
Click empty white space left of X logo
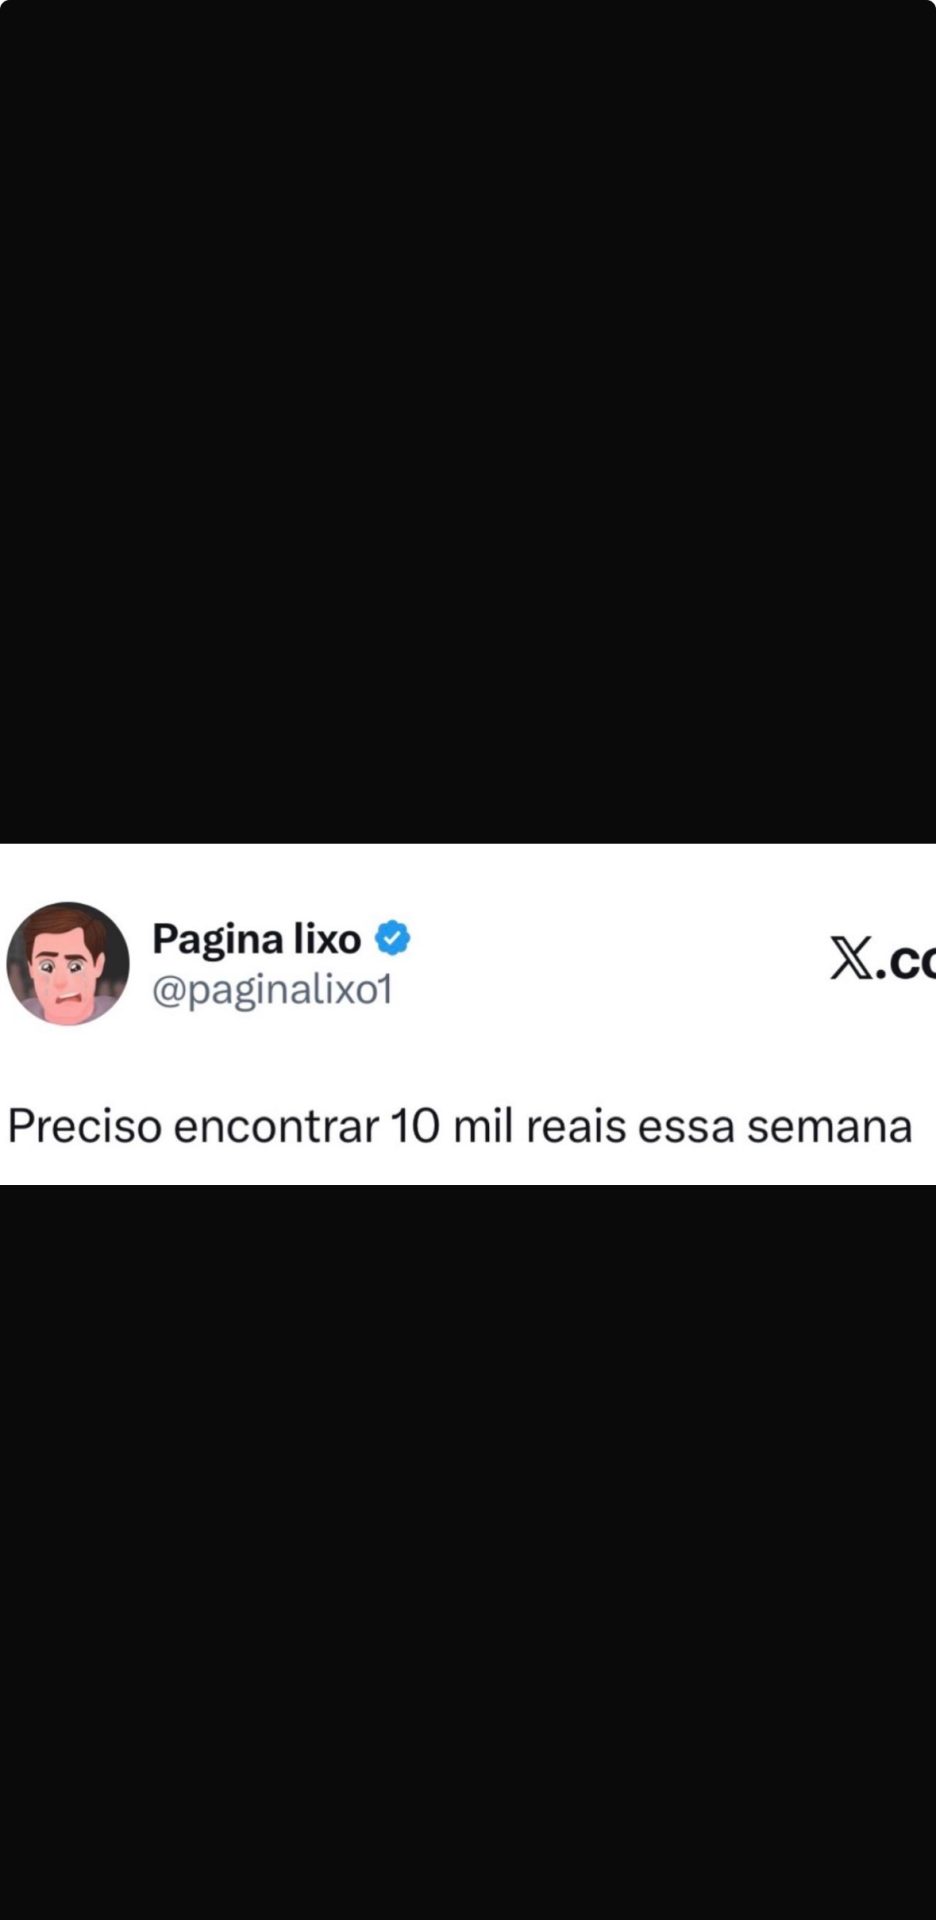click(x=620, y=958)
